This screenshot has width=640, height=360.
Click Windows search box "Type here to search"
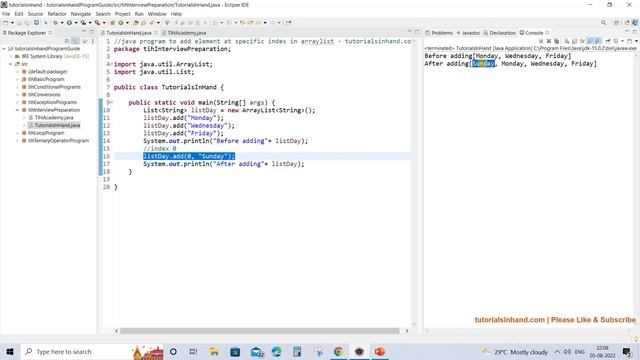point(92,351)
